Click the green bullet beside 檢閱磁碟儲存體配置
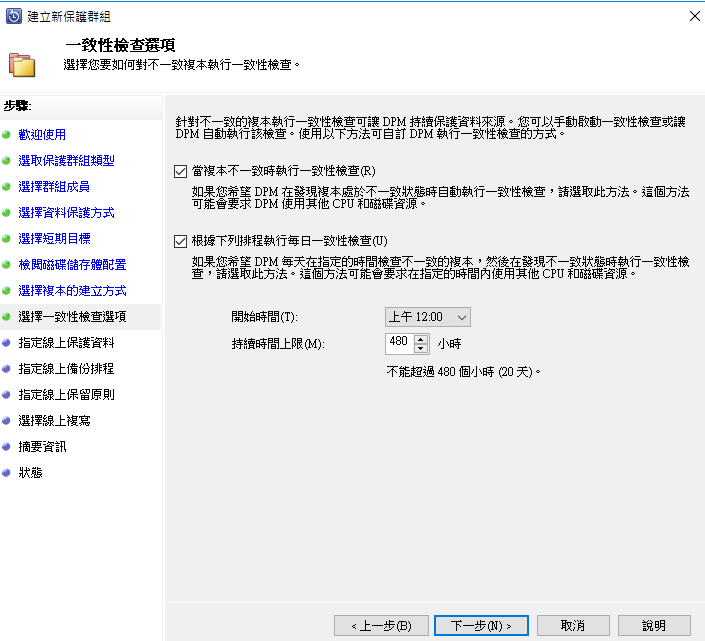The width and height of the screenshot is (705, 641). (6, 265)
